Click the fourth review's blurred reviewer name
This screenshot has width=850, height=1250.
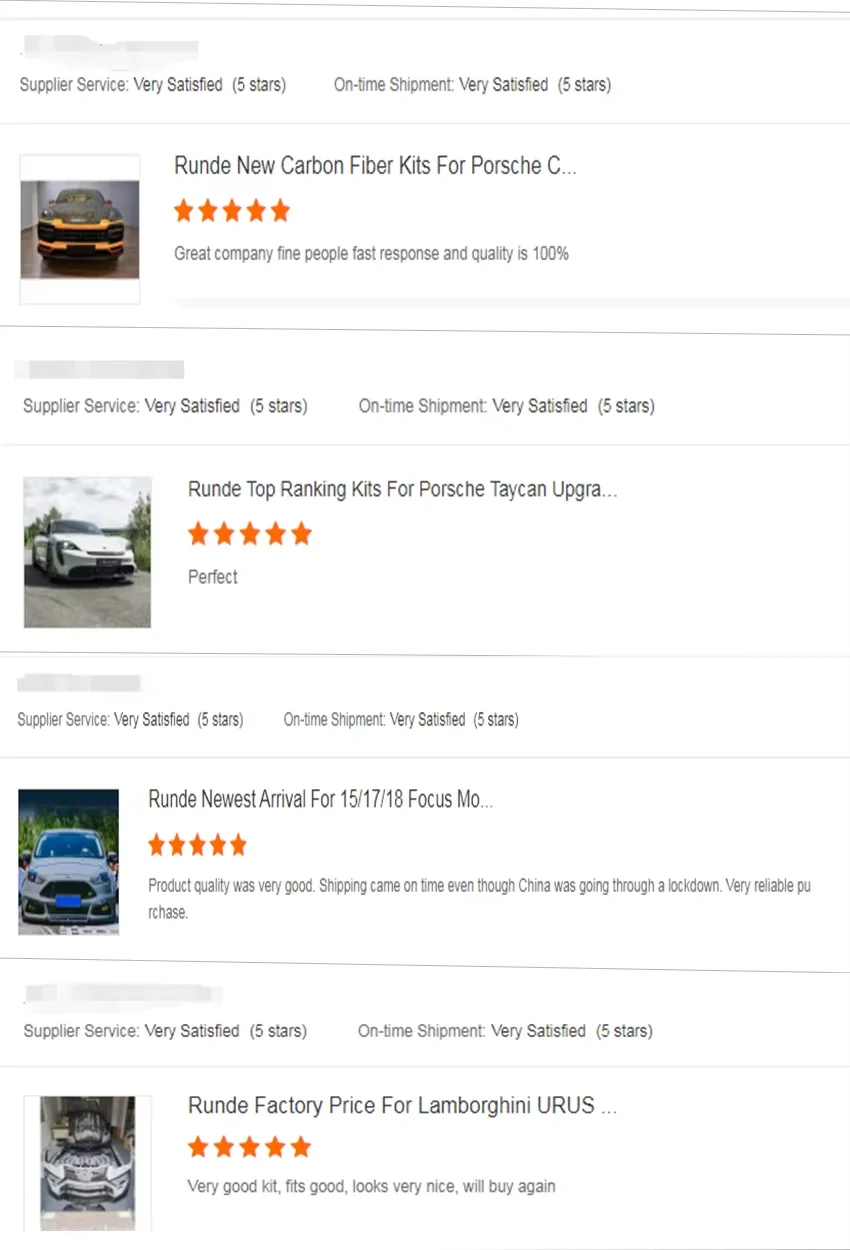coord(122,994)
